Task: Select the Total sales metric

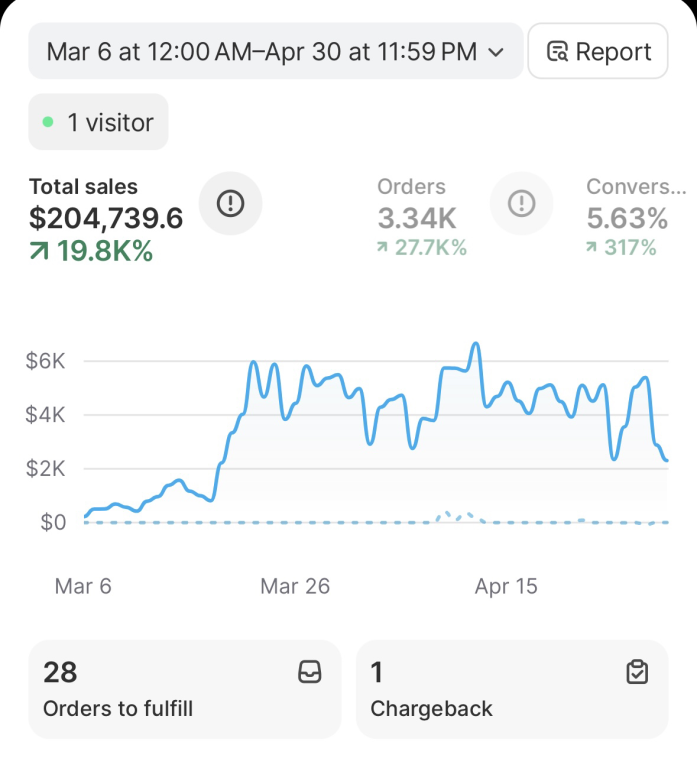Action: (106, 219)
